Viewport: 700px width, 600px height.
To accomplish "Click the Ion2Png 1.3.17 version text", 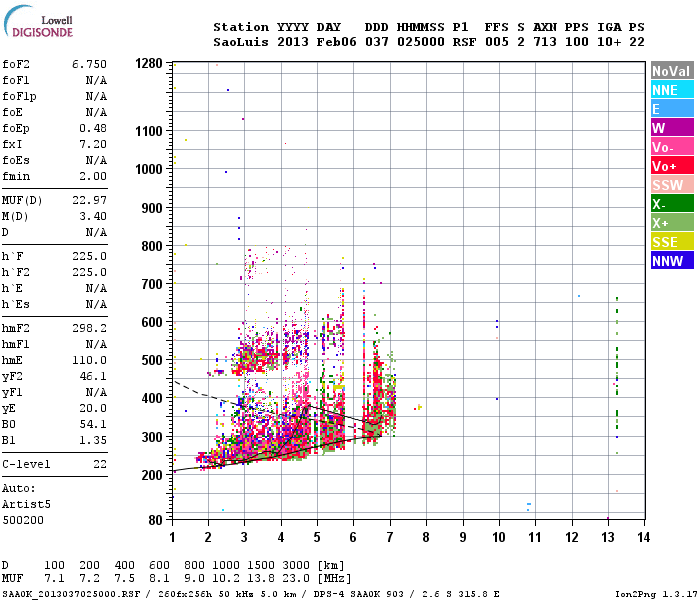I will tap(656, 594).
